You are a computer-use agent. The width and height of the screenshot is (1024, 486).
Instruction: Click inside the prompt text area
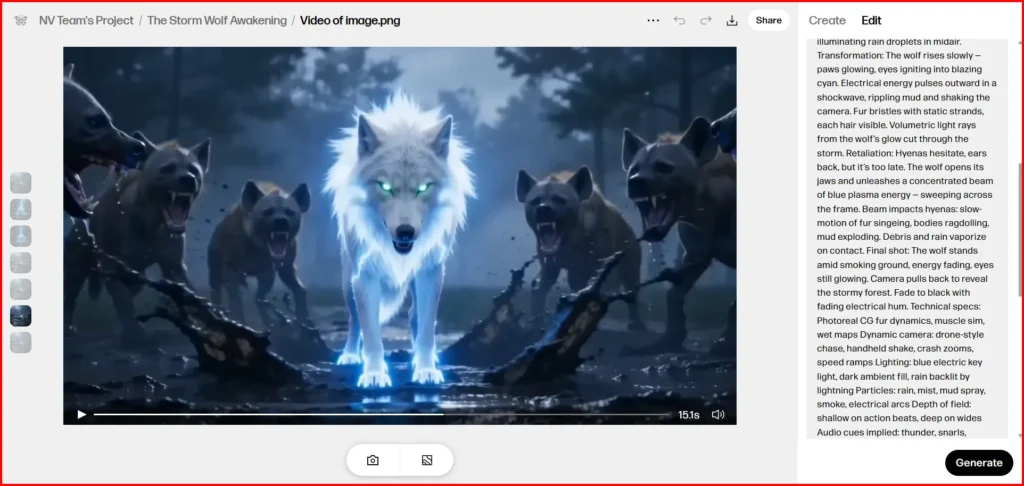pyautogui.click(x=906, y=238)
